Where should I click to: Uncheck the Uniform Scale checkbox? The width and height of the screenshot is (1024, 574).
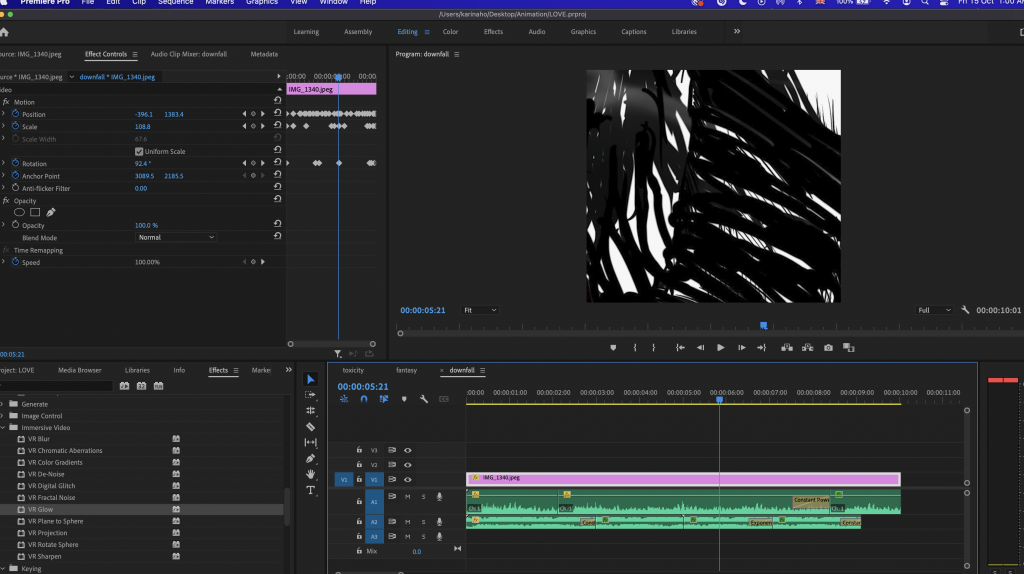click(139, 151)
